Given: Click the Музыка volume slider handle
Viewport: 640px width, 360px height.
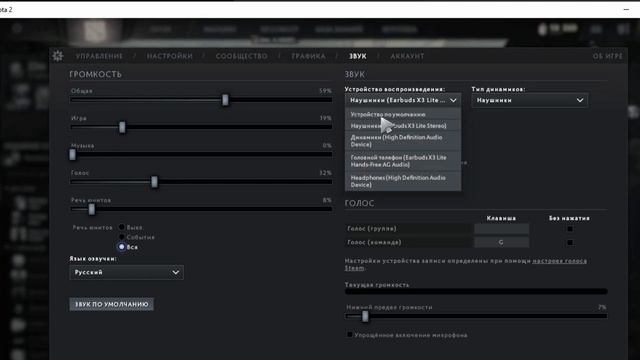Looking at the screenshot, I should click(73, 155).
